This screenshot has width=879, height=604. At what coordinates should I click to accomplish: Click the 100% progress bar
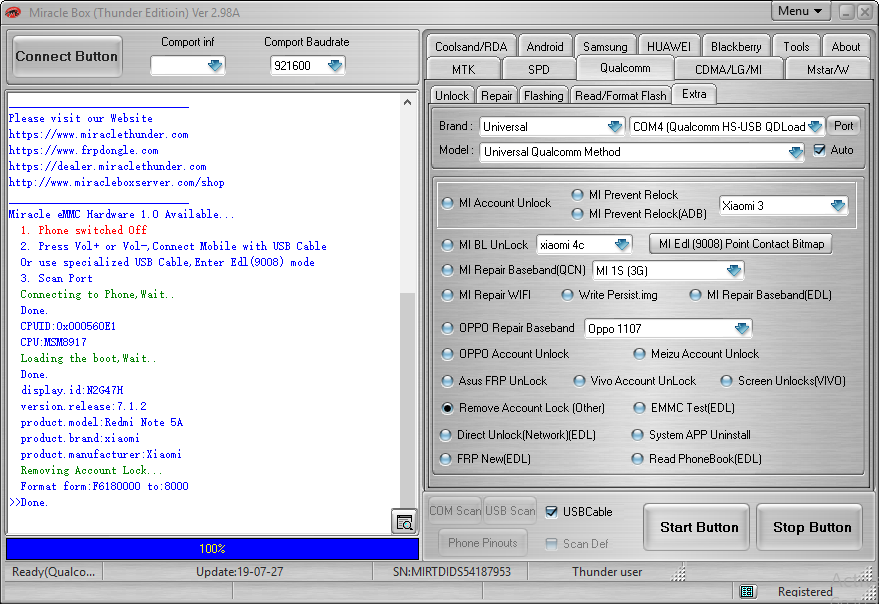click(x=212, y=548)
